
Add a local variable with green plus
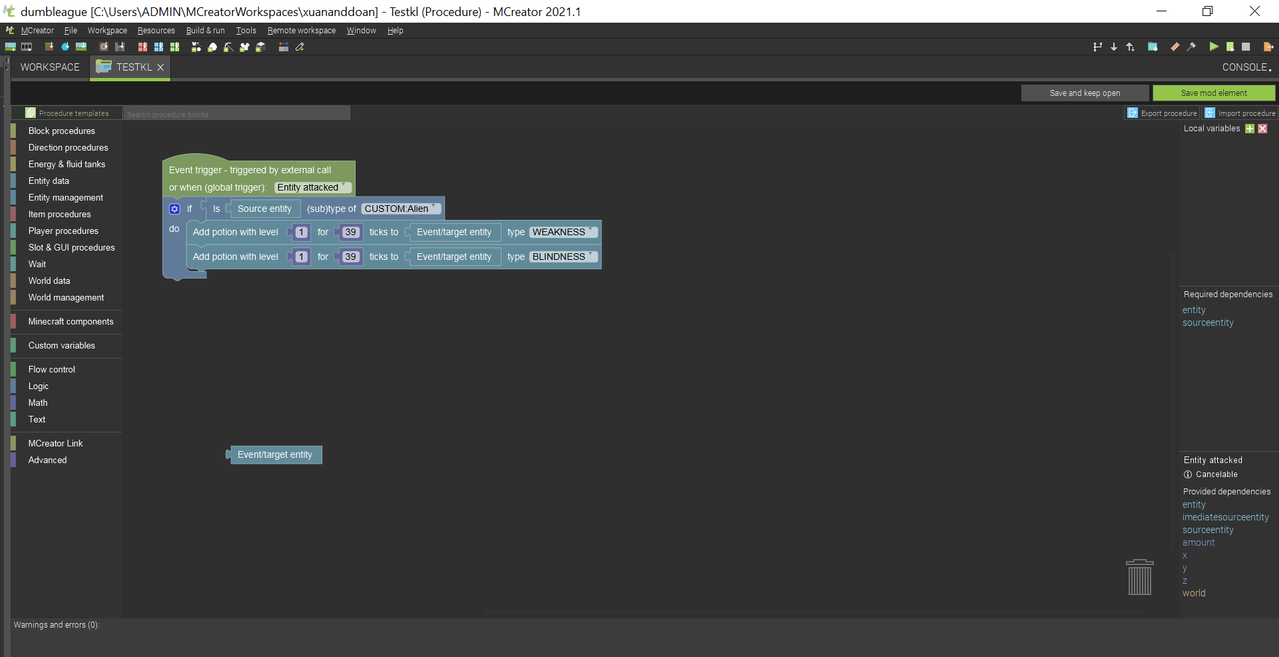[x=1249, y=129]
